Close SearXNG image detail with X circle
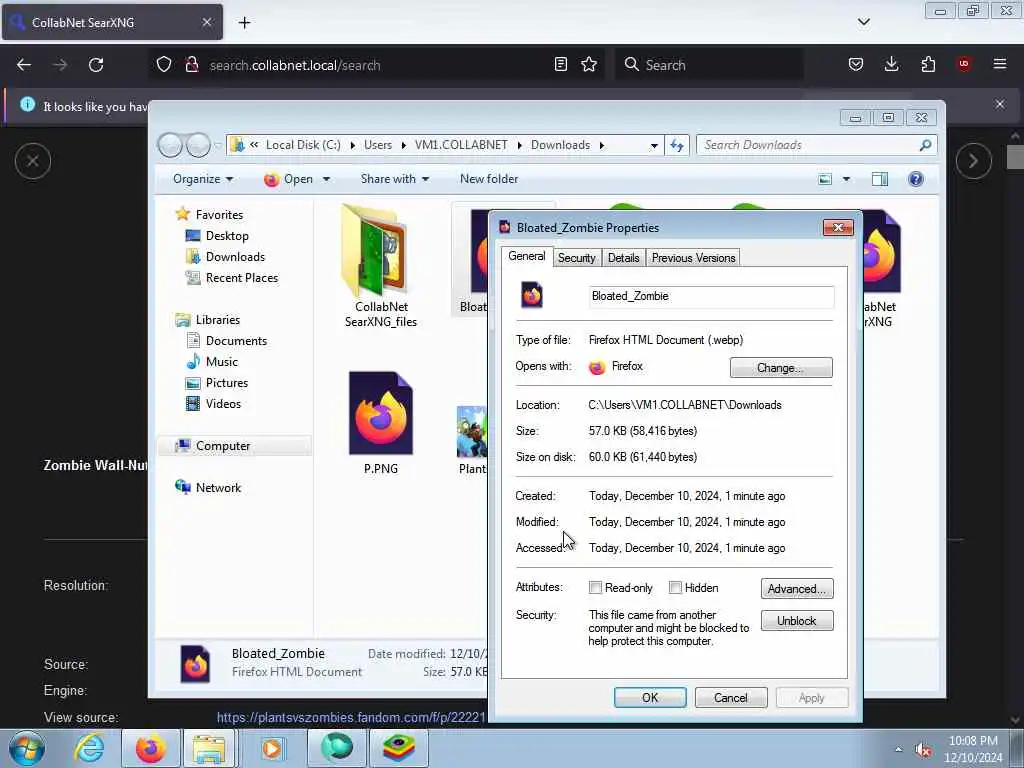The width and height of the screenshot is (1024, 768). pyautogui.click(x=33, y=161)
